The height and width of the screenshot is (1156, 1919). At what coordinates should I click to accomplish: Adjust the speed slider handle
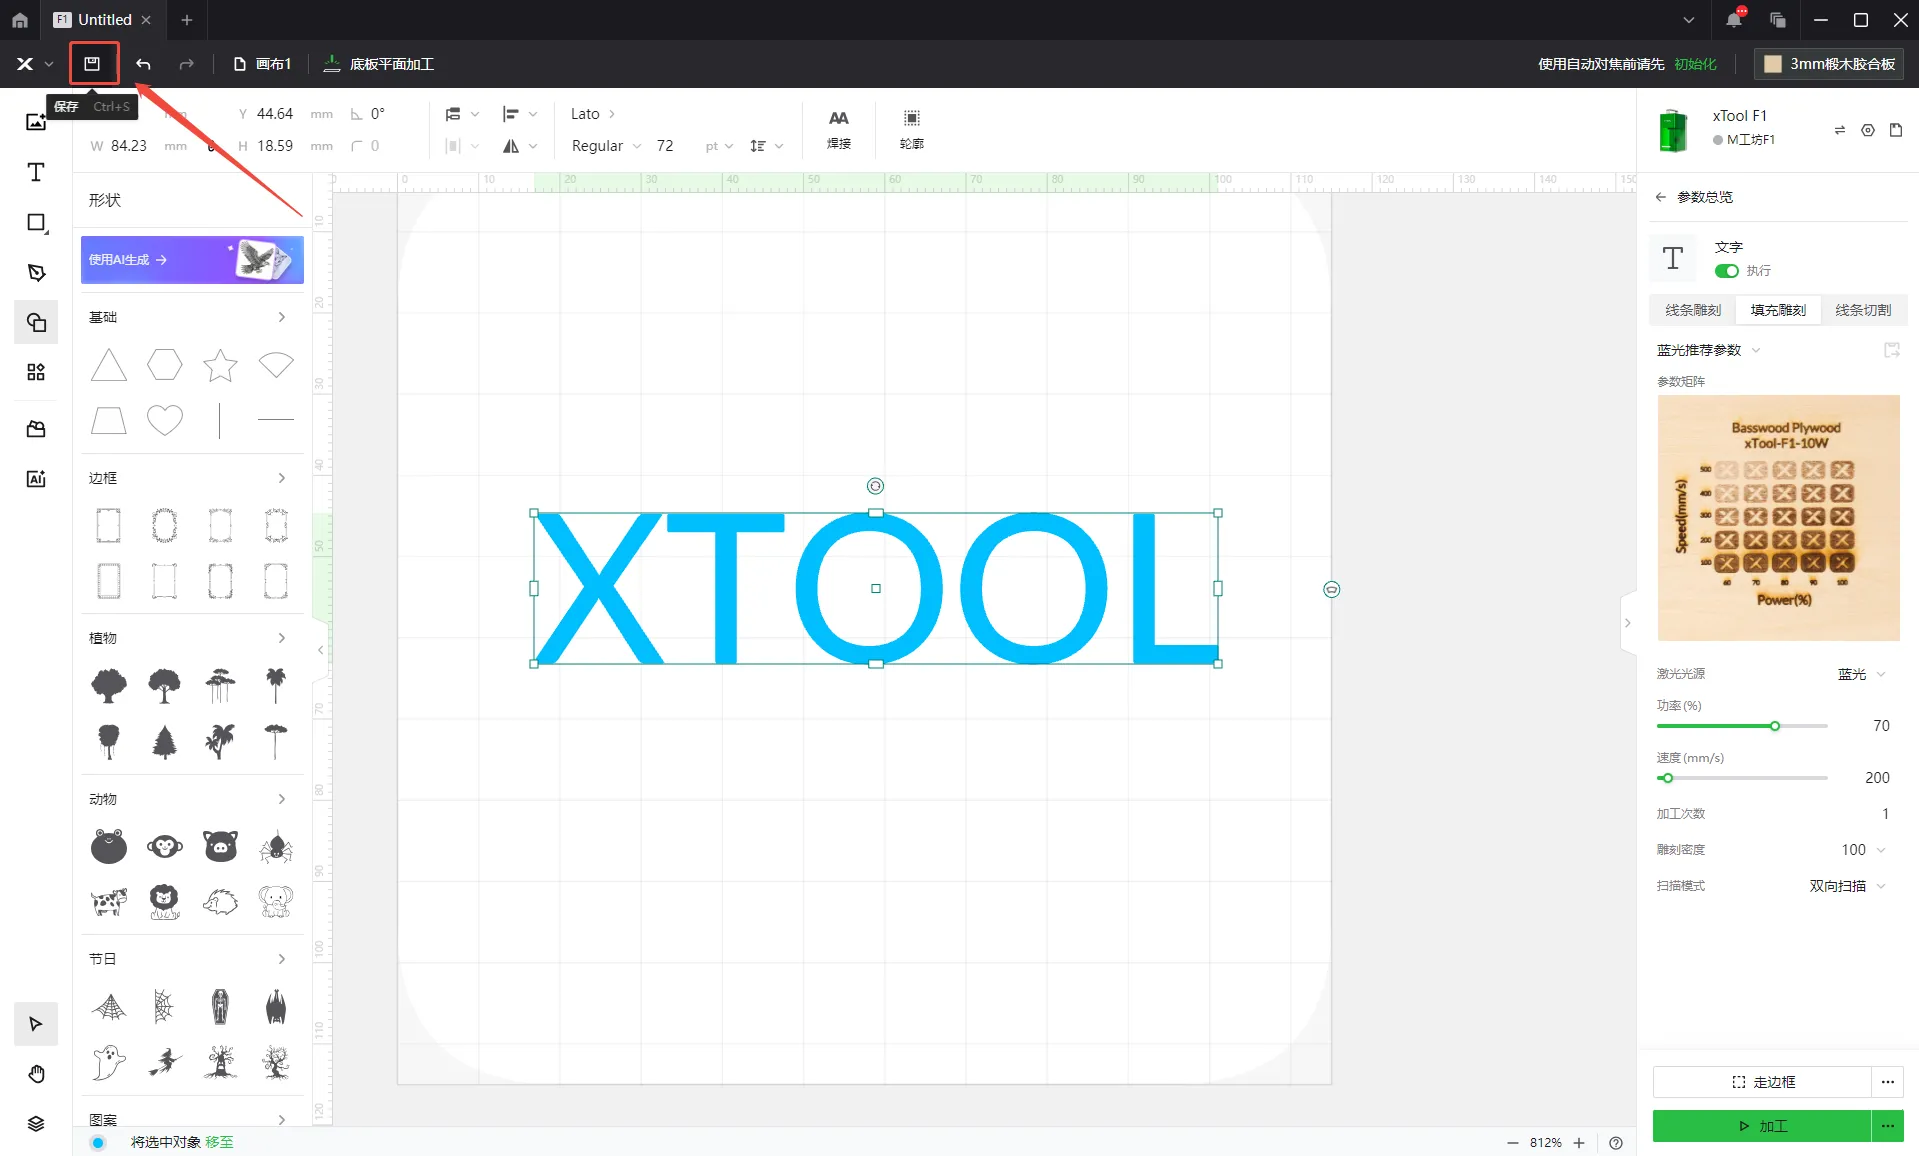click(1667, 778)
